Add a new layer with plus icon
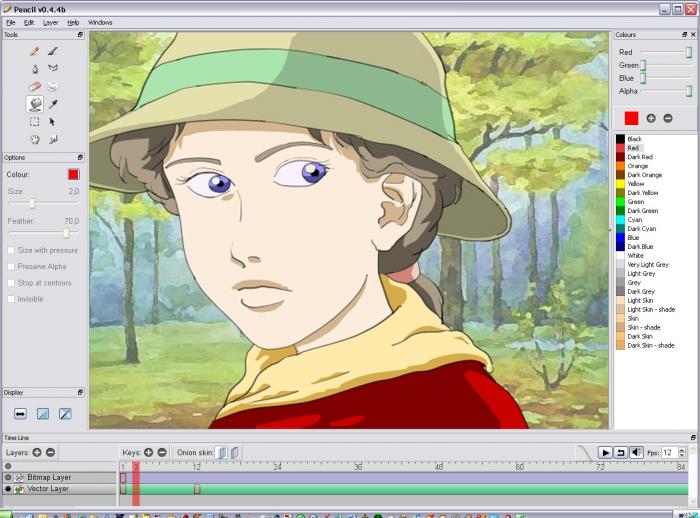The height and width of the screenshot is (518, 700). pos(37,452)
